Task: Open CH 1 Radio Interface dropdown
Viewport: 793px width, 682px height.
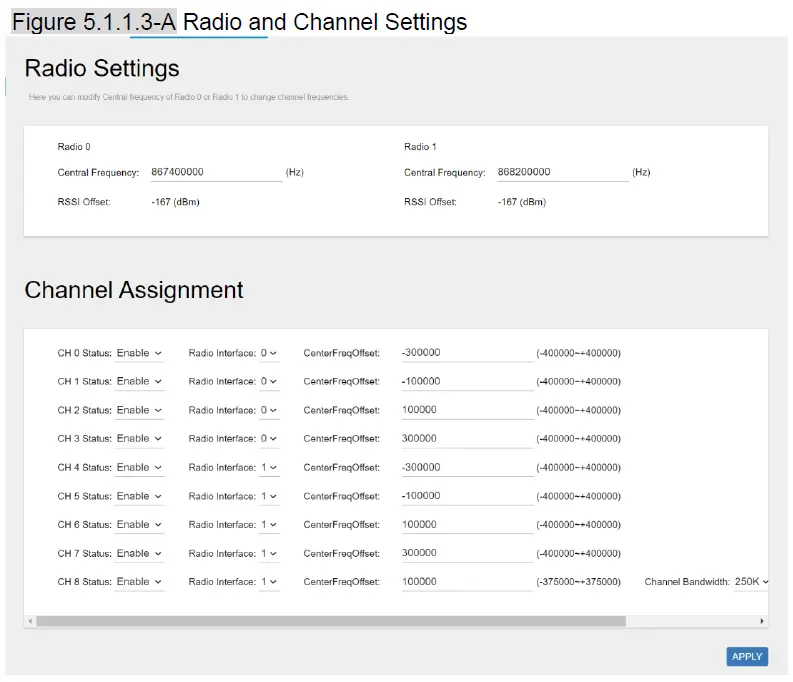Action: click(x=268, y=382)
